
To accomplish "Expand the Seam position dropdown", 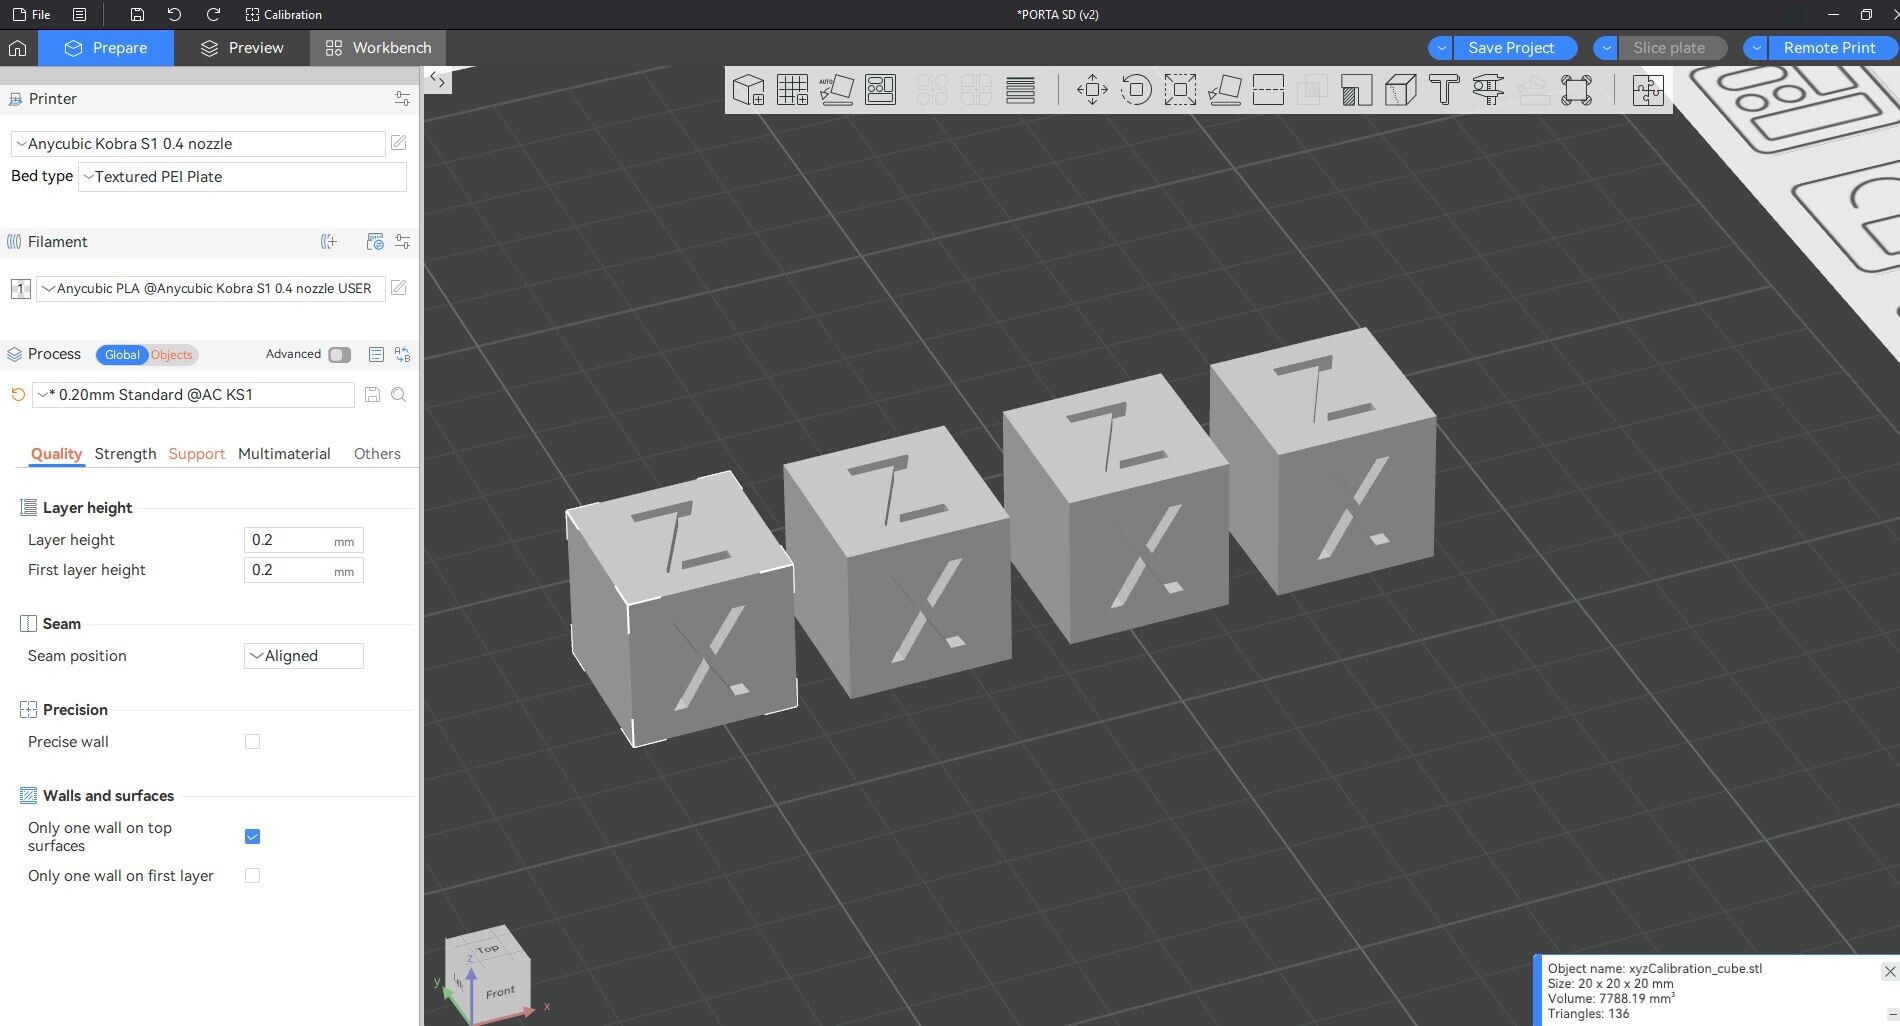I will [303, 656].
